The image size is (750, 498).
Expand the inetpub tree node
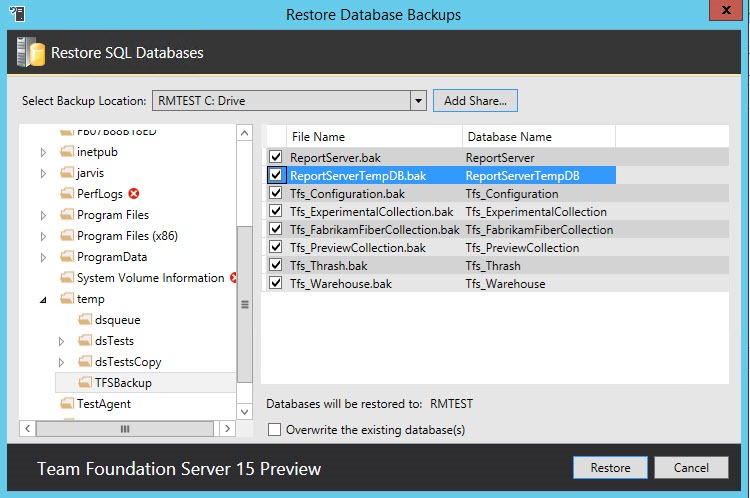pos(43,153)
